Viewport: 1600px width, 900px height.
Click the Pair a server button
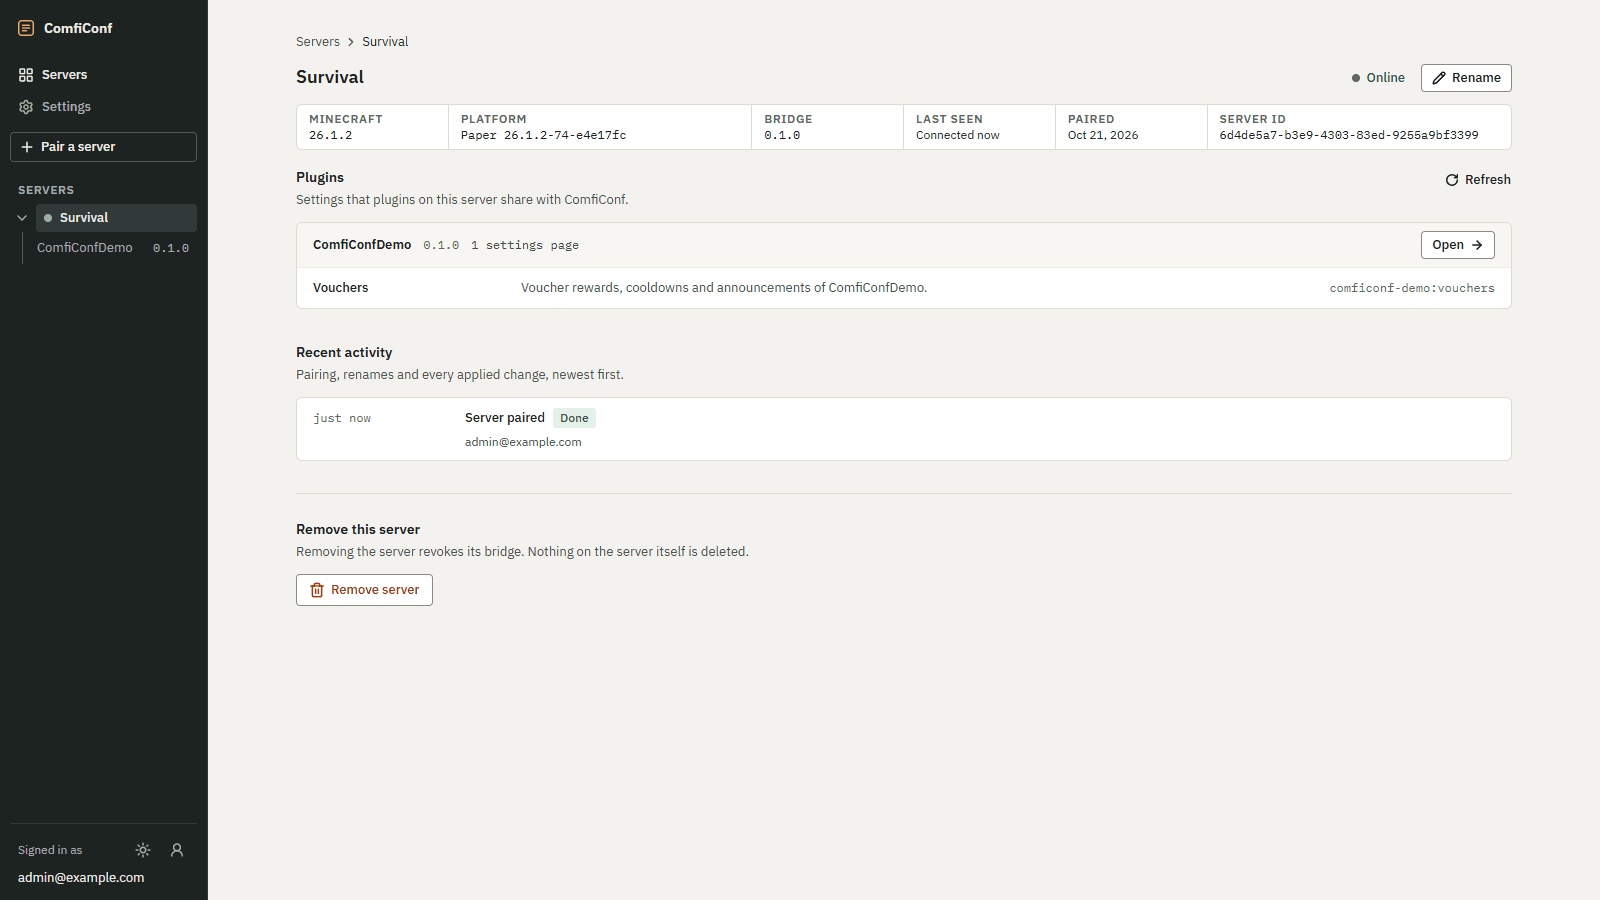click(104, 147)
